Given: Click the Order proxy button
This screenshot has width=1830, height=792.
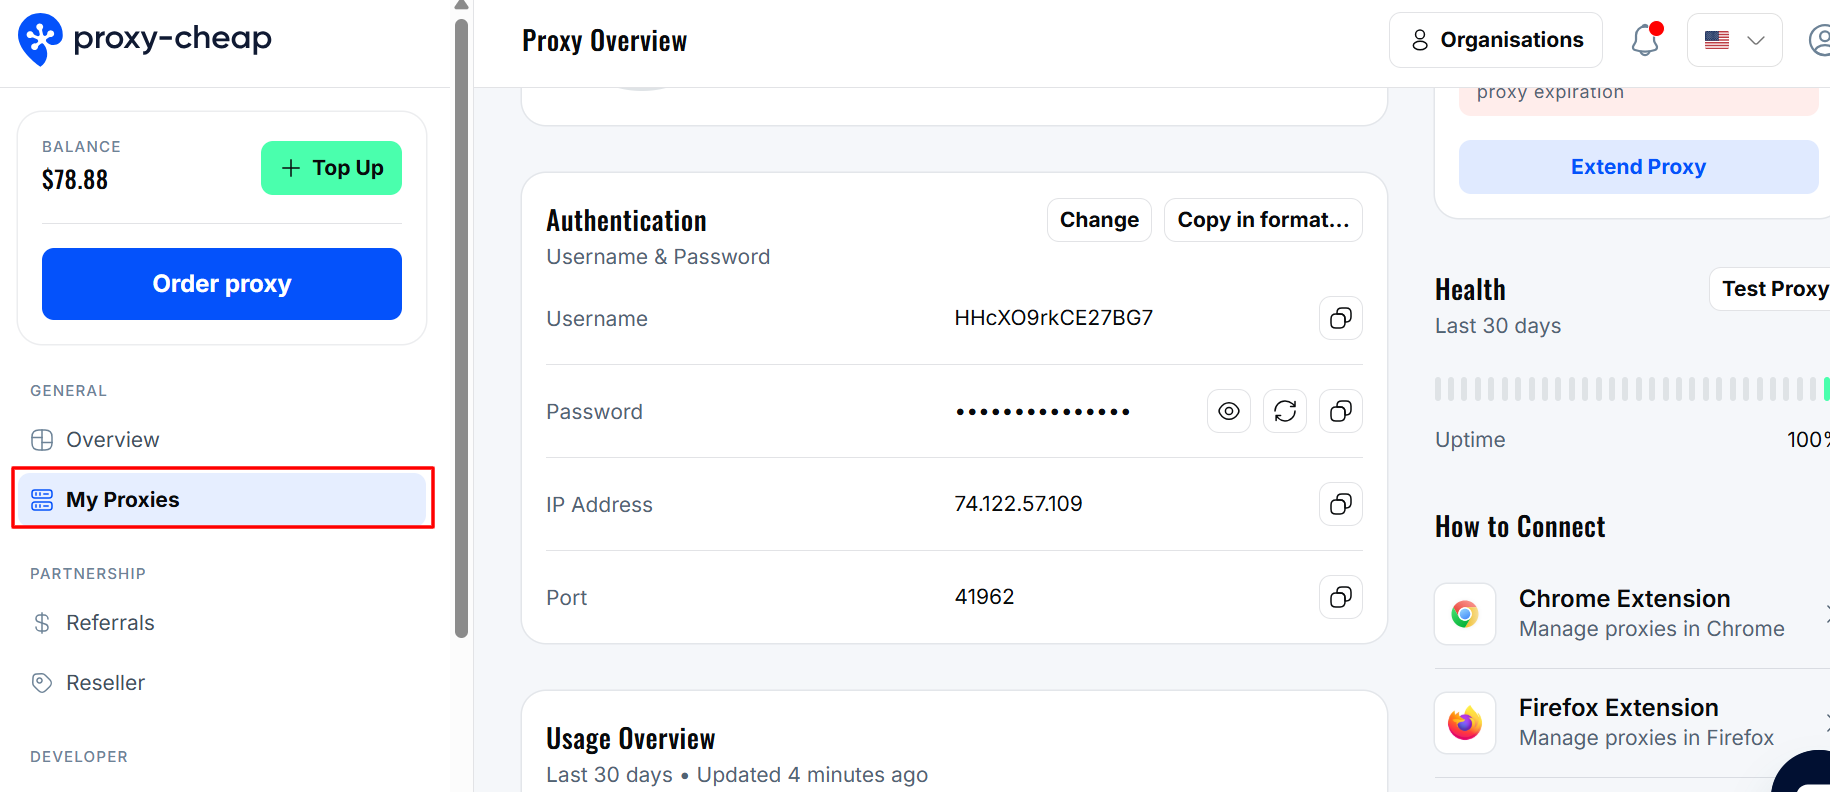Looking at the screenshot, I should pyautogui.click(x=222, y=284).
